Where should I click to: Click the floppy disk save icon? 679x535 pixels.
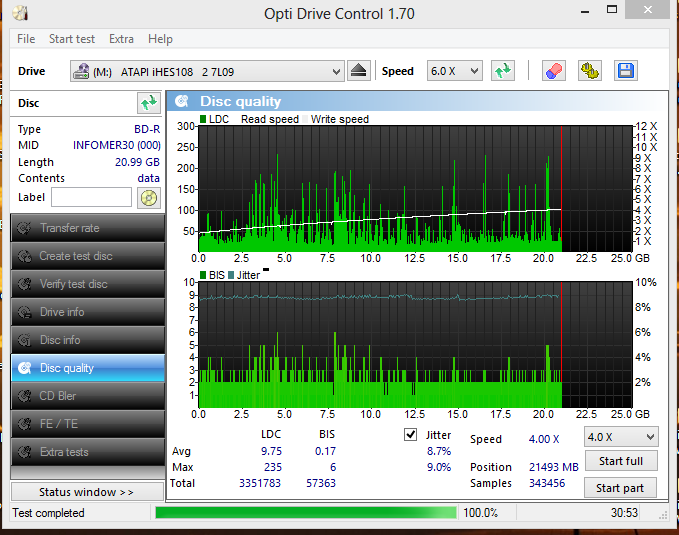pos(626,71)
